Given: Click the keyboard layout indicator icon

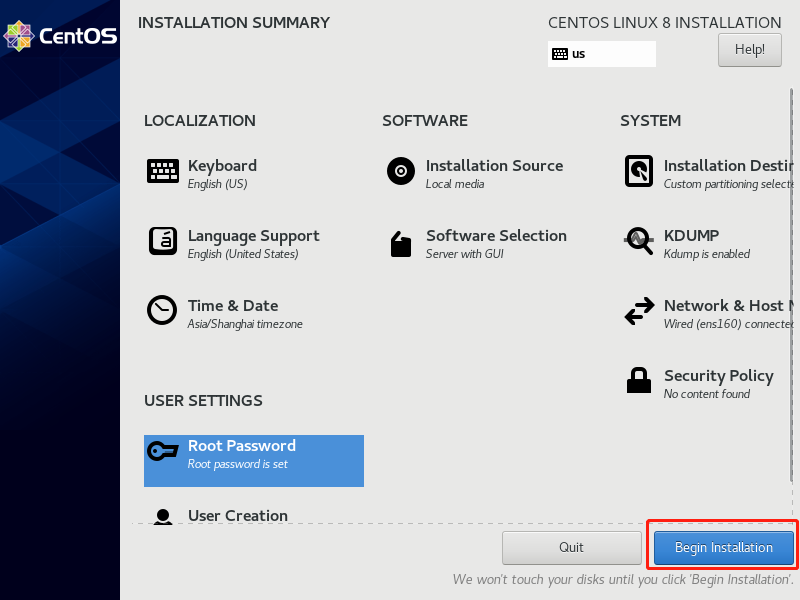Looking at the screenshot, I should (x=560, y=54).
